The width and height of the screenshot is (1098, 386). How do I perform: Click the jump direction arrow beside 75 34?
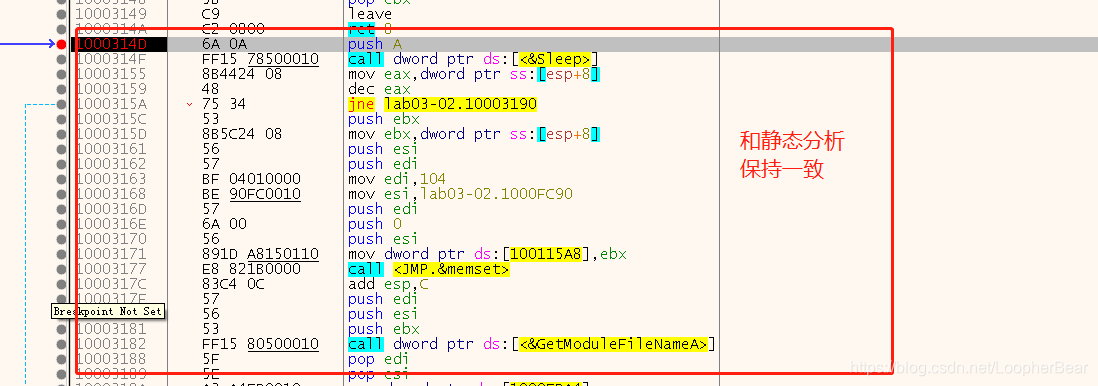tap(189, 104)
